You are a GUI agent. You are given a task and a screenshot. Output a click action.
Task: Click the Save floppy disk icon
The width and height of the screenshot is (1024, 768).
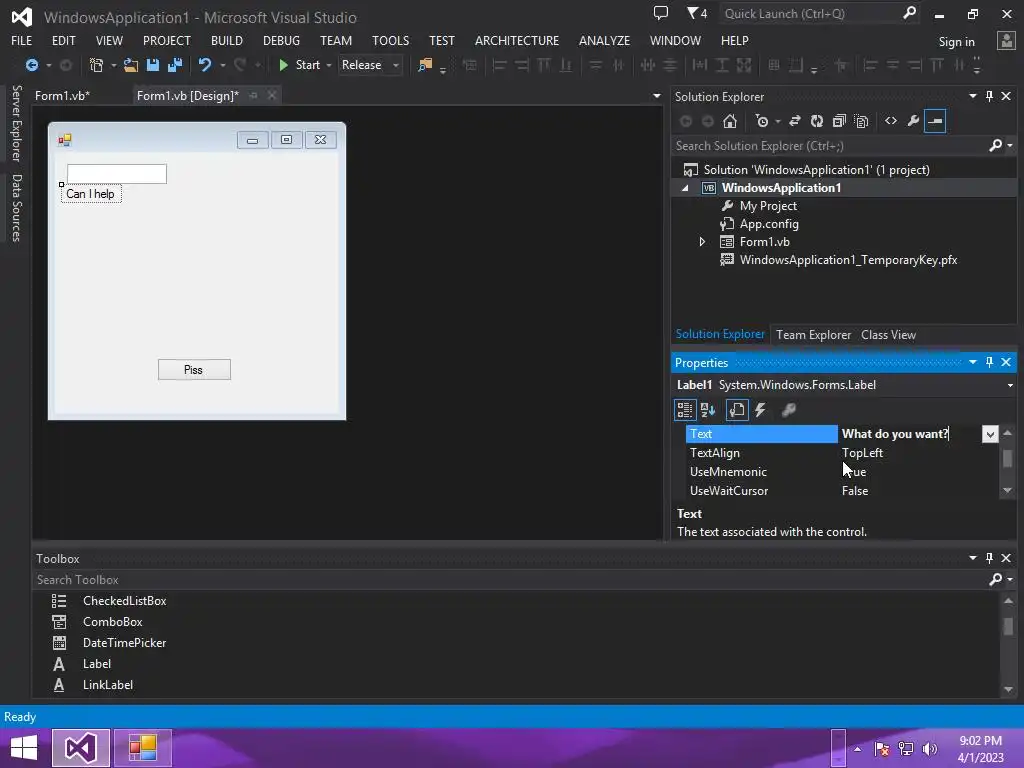pos(153,65)
